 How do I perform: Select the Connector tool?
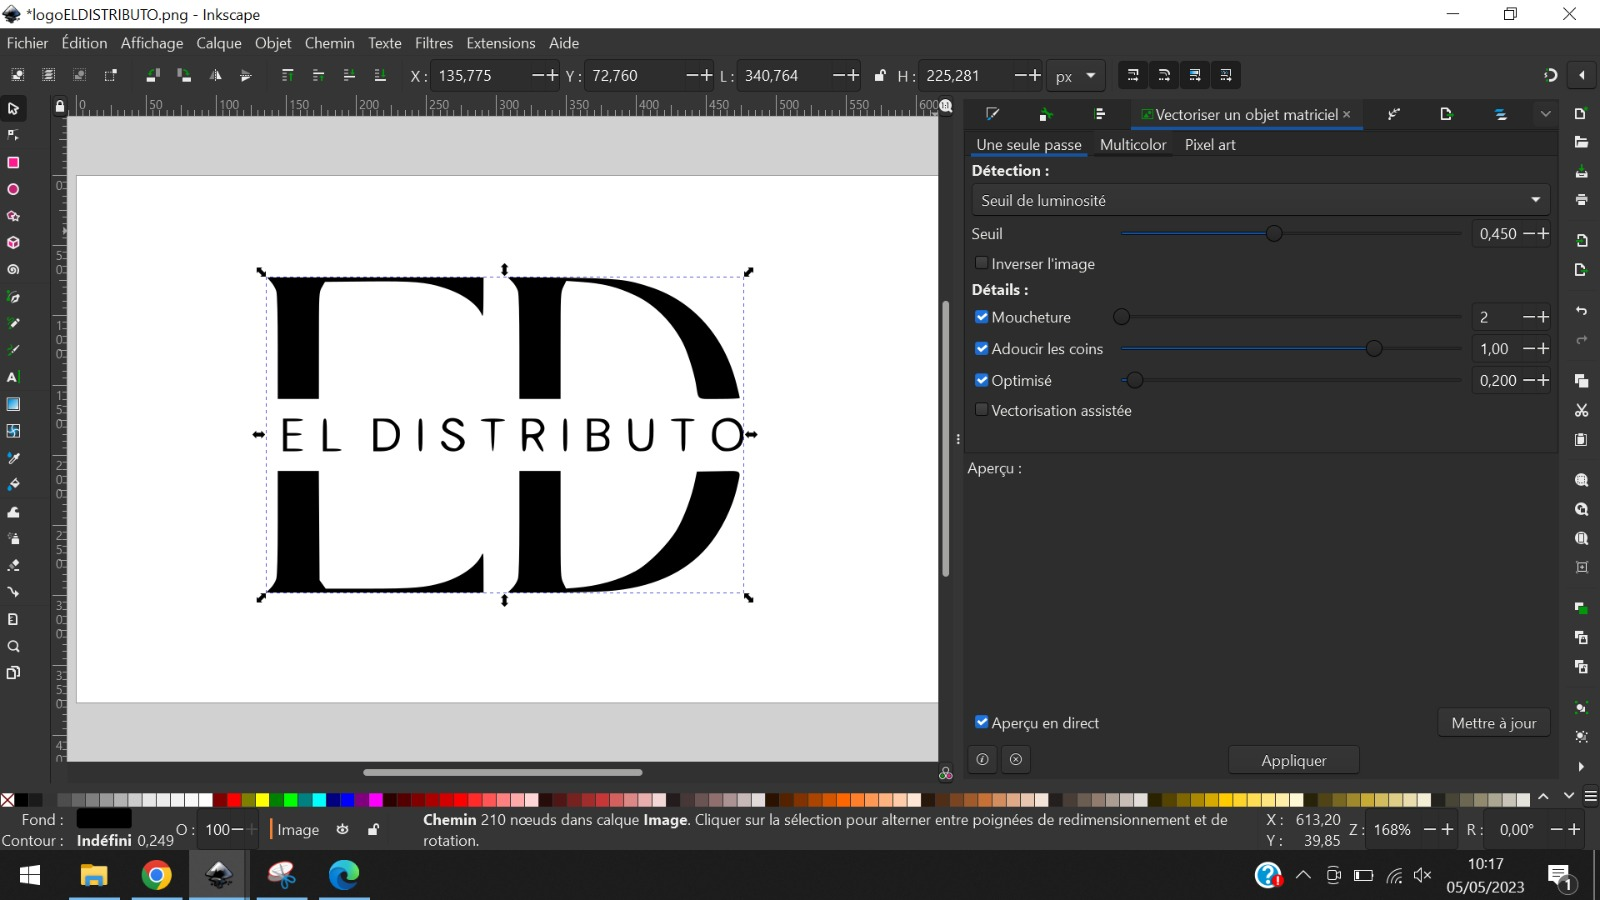tap(13, 592)
